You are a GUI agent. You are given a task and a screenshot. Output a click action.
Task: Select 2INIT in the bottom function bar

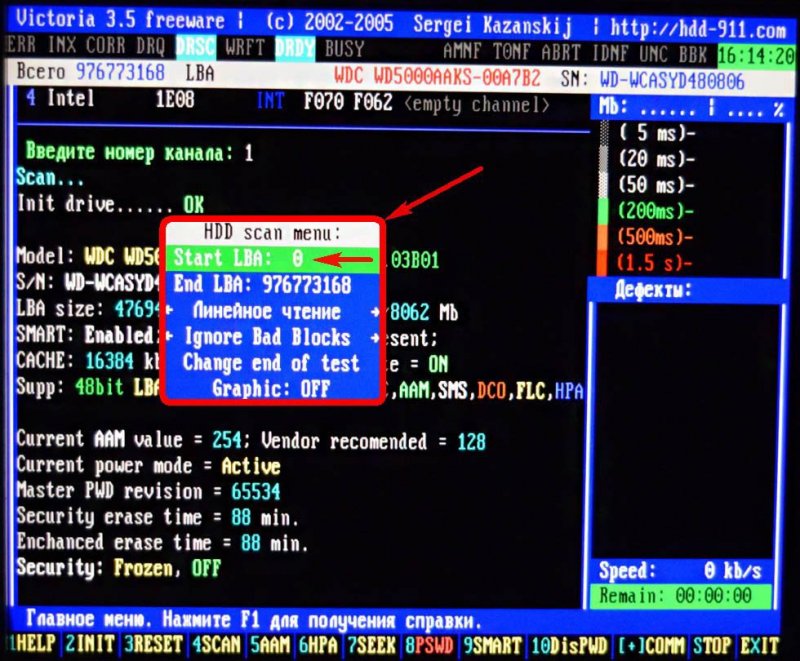[x=90, y=644]
